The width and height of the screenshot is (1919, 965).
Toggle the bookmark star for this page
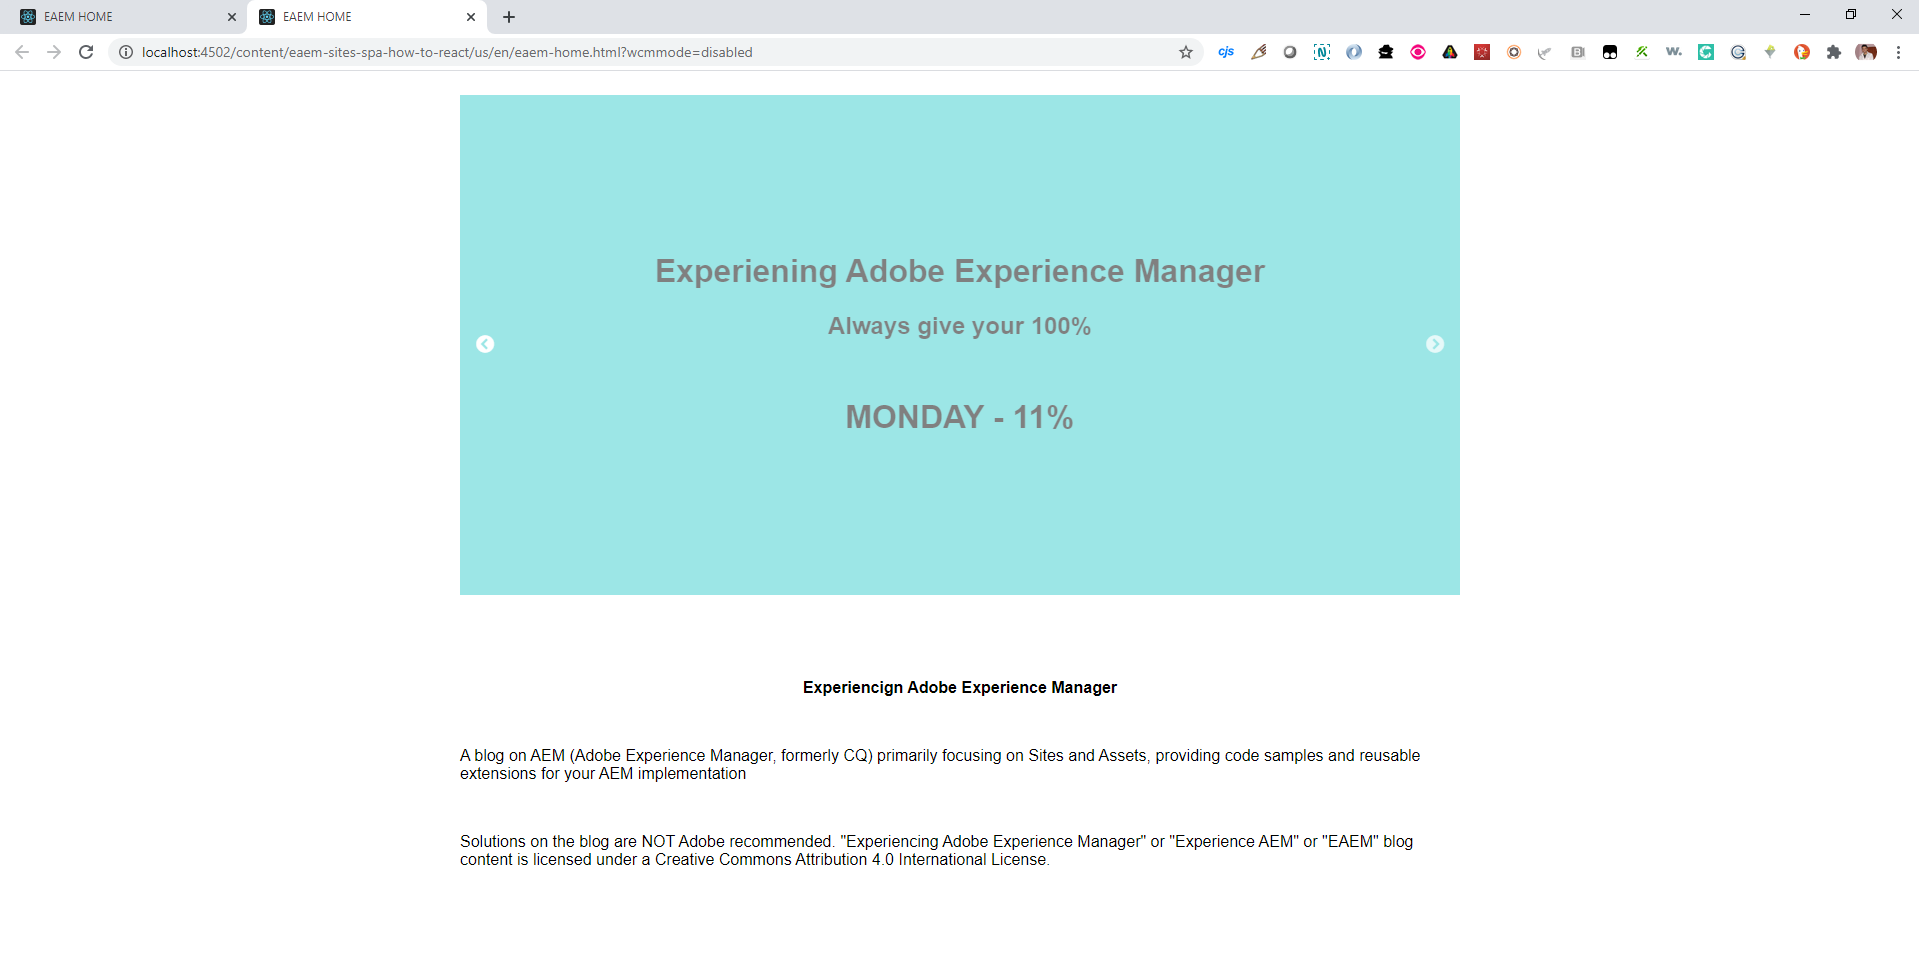point(1185,52)
